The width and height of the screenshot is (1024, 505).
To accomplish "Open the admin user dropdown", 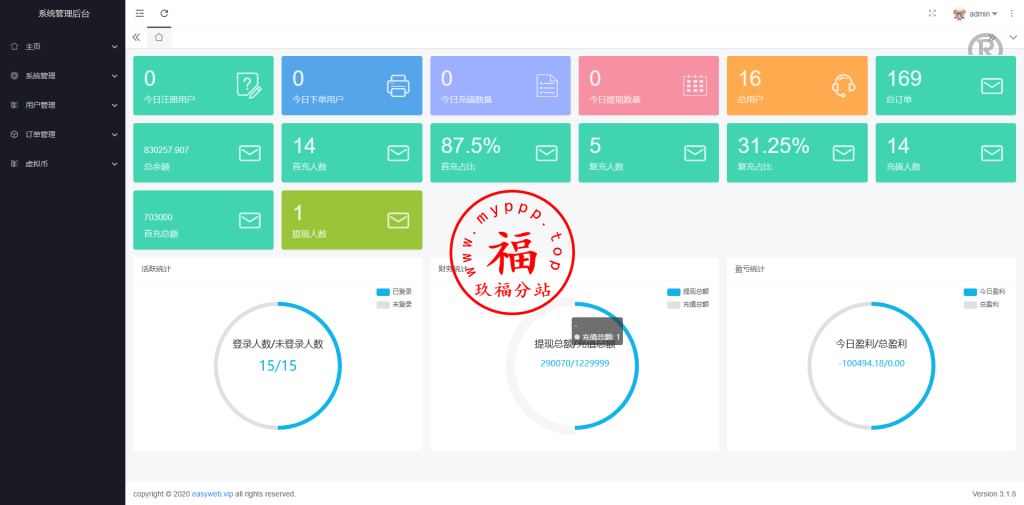I will point(974,13).
